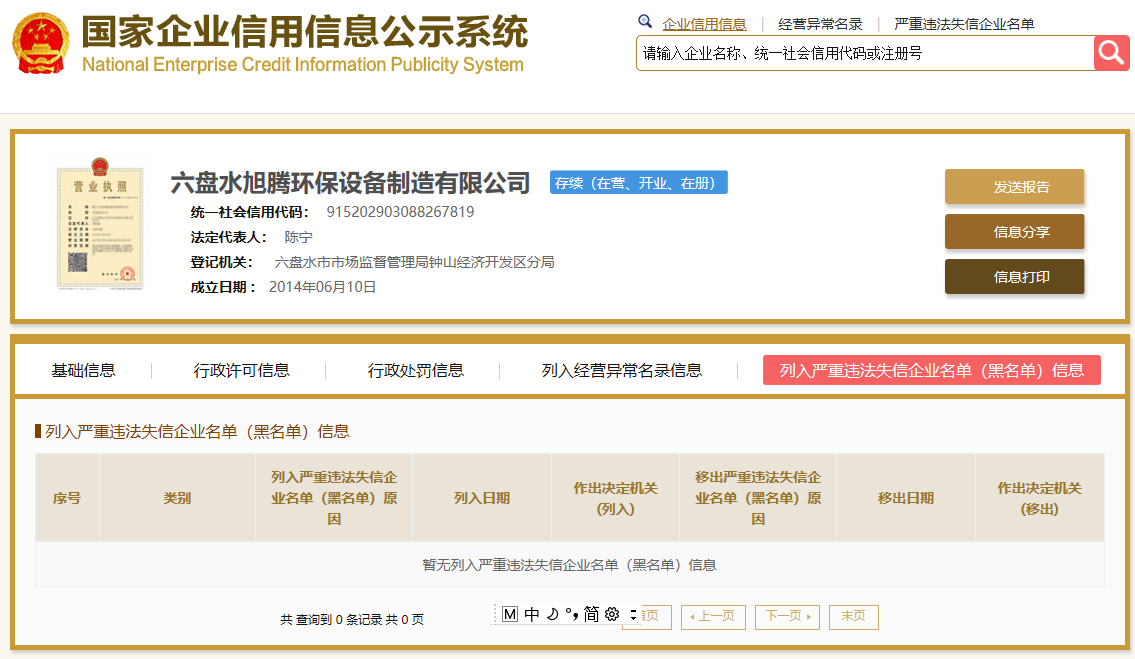Select the 企业信用信息 search category
The image size is (1135, 659).
704,24
